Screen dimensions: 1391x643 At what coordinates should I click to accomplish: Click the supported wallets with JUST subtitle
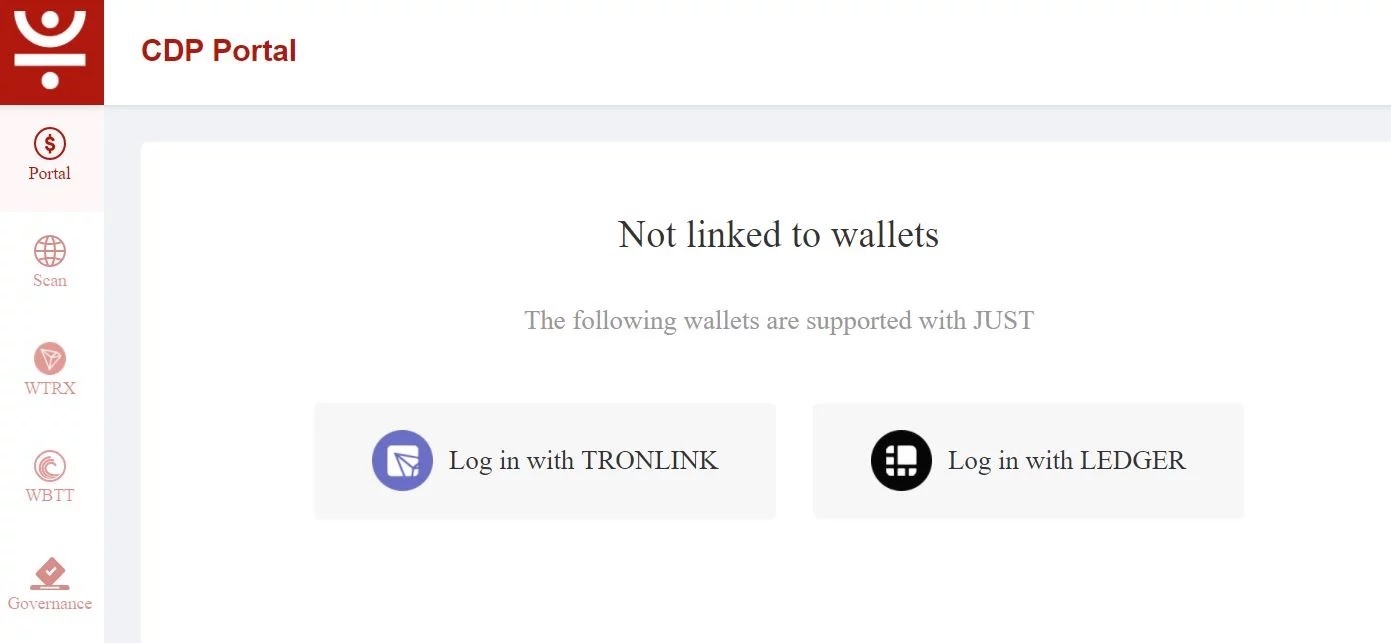(779, 320)
